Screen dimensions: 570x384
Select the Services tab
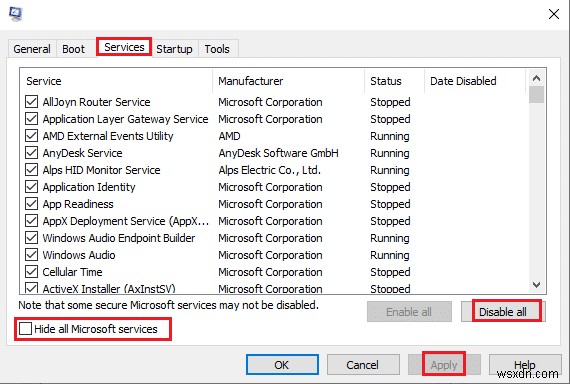coord(124,47)
